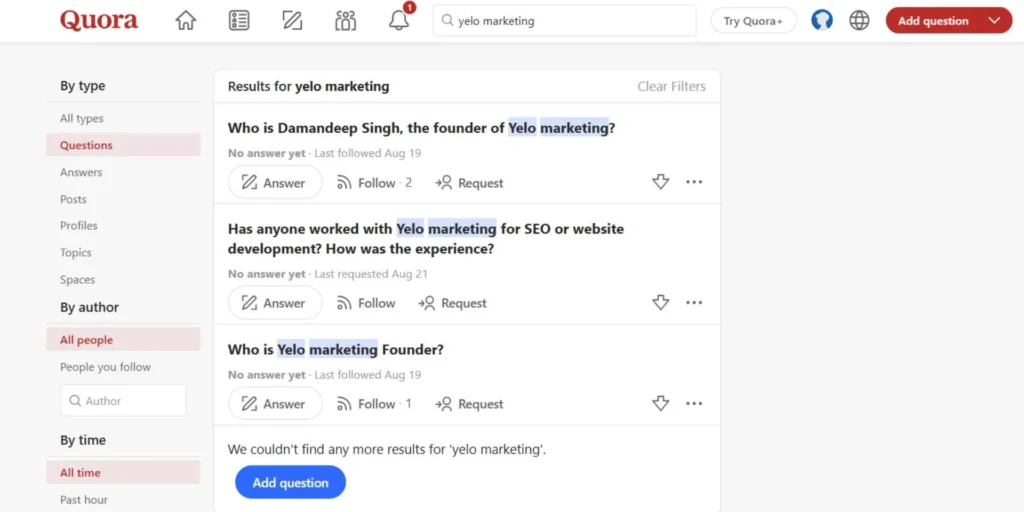Open the profile avatar in header
Viewport: 1024px width, 512px height.
[x=822, y=21]
